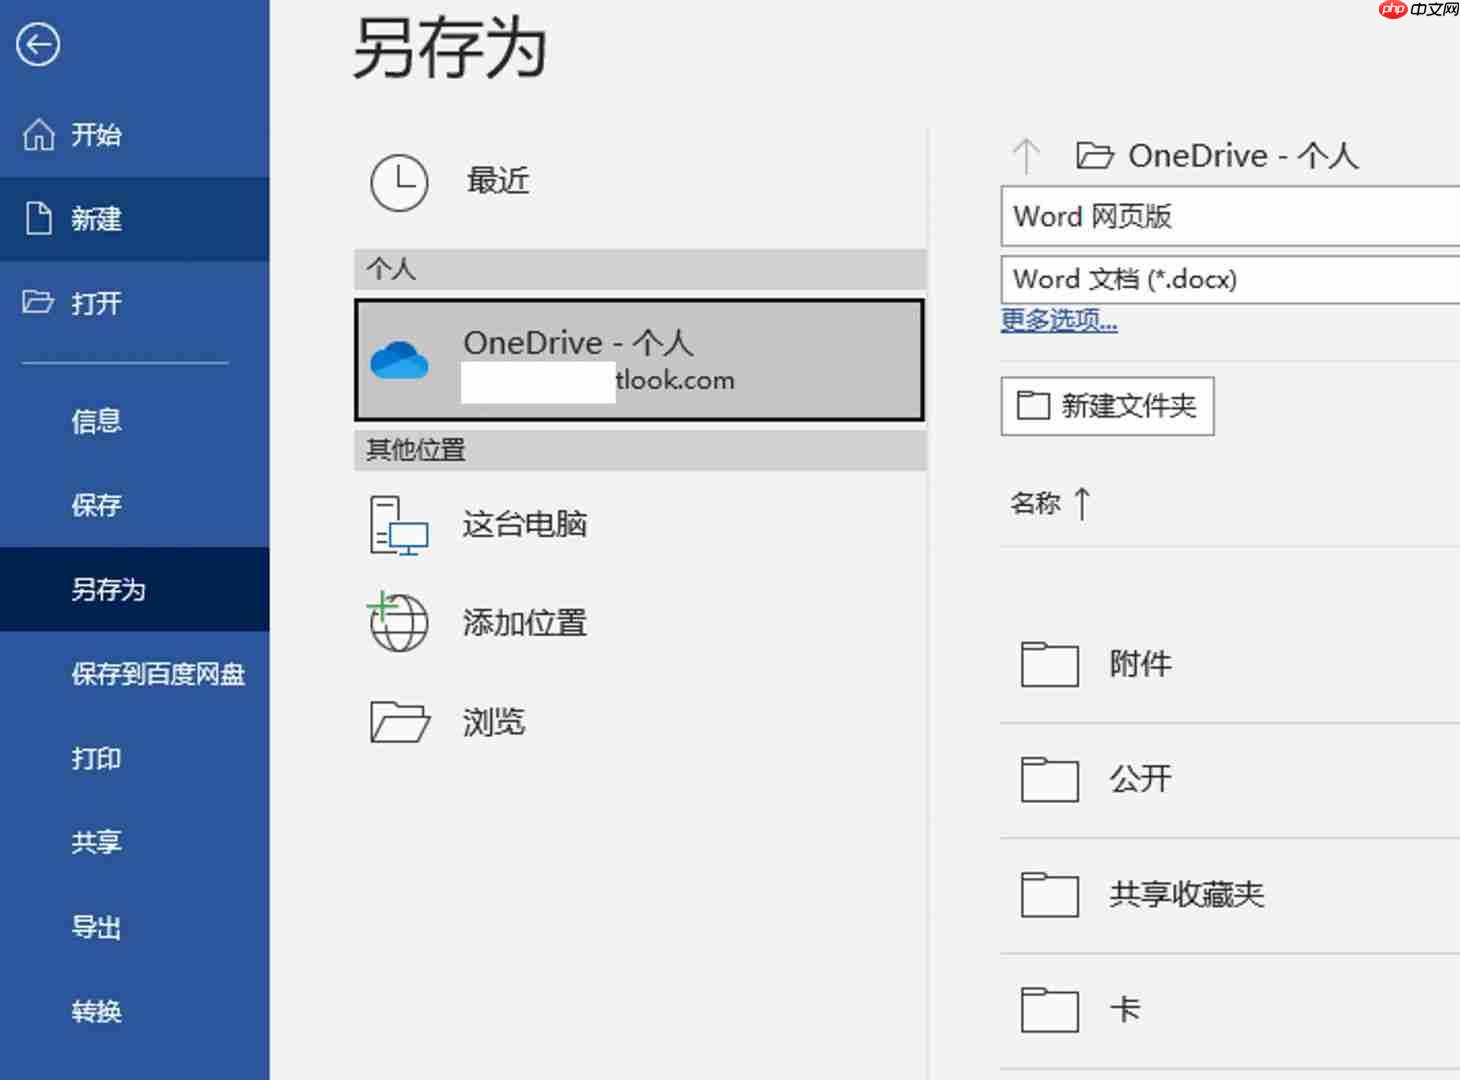Open the 打印 page
The width and height of the screenshot is (1460, 1080).
click(x=135, y=758)
